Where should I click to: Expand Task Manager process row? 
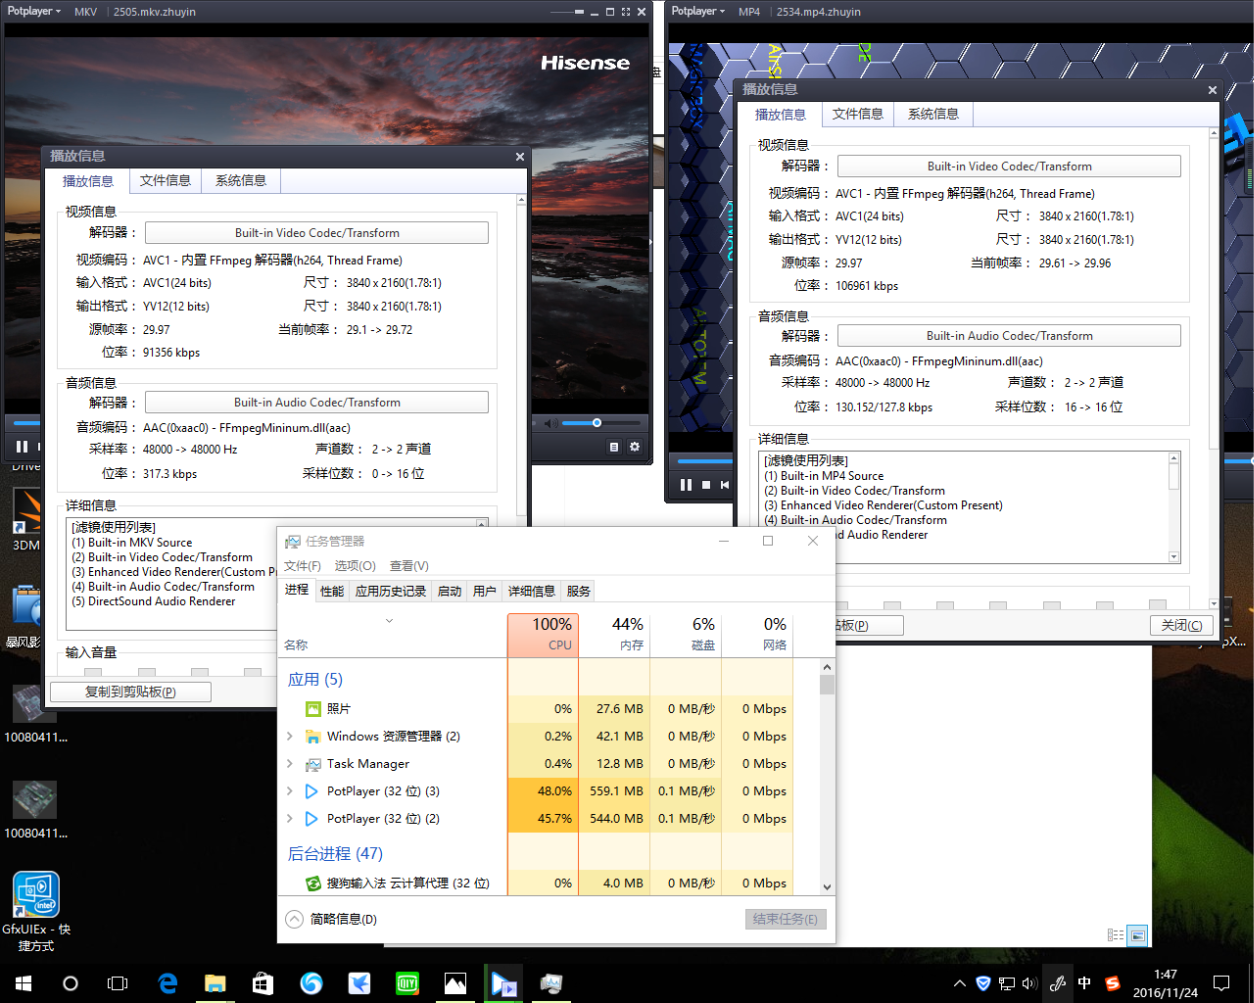[x=290, y=763]
